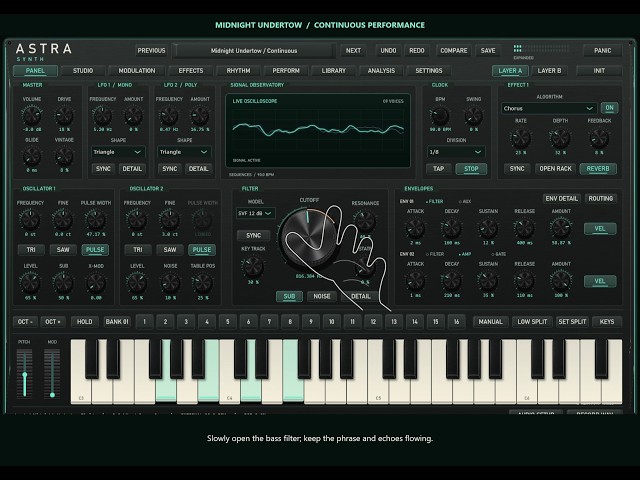Image resolution: width=640 pixels, height=480 pixels.
Task: Open the clock Division 1/8 dropdown
Action: (x=456, y=152)
